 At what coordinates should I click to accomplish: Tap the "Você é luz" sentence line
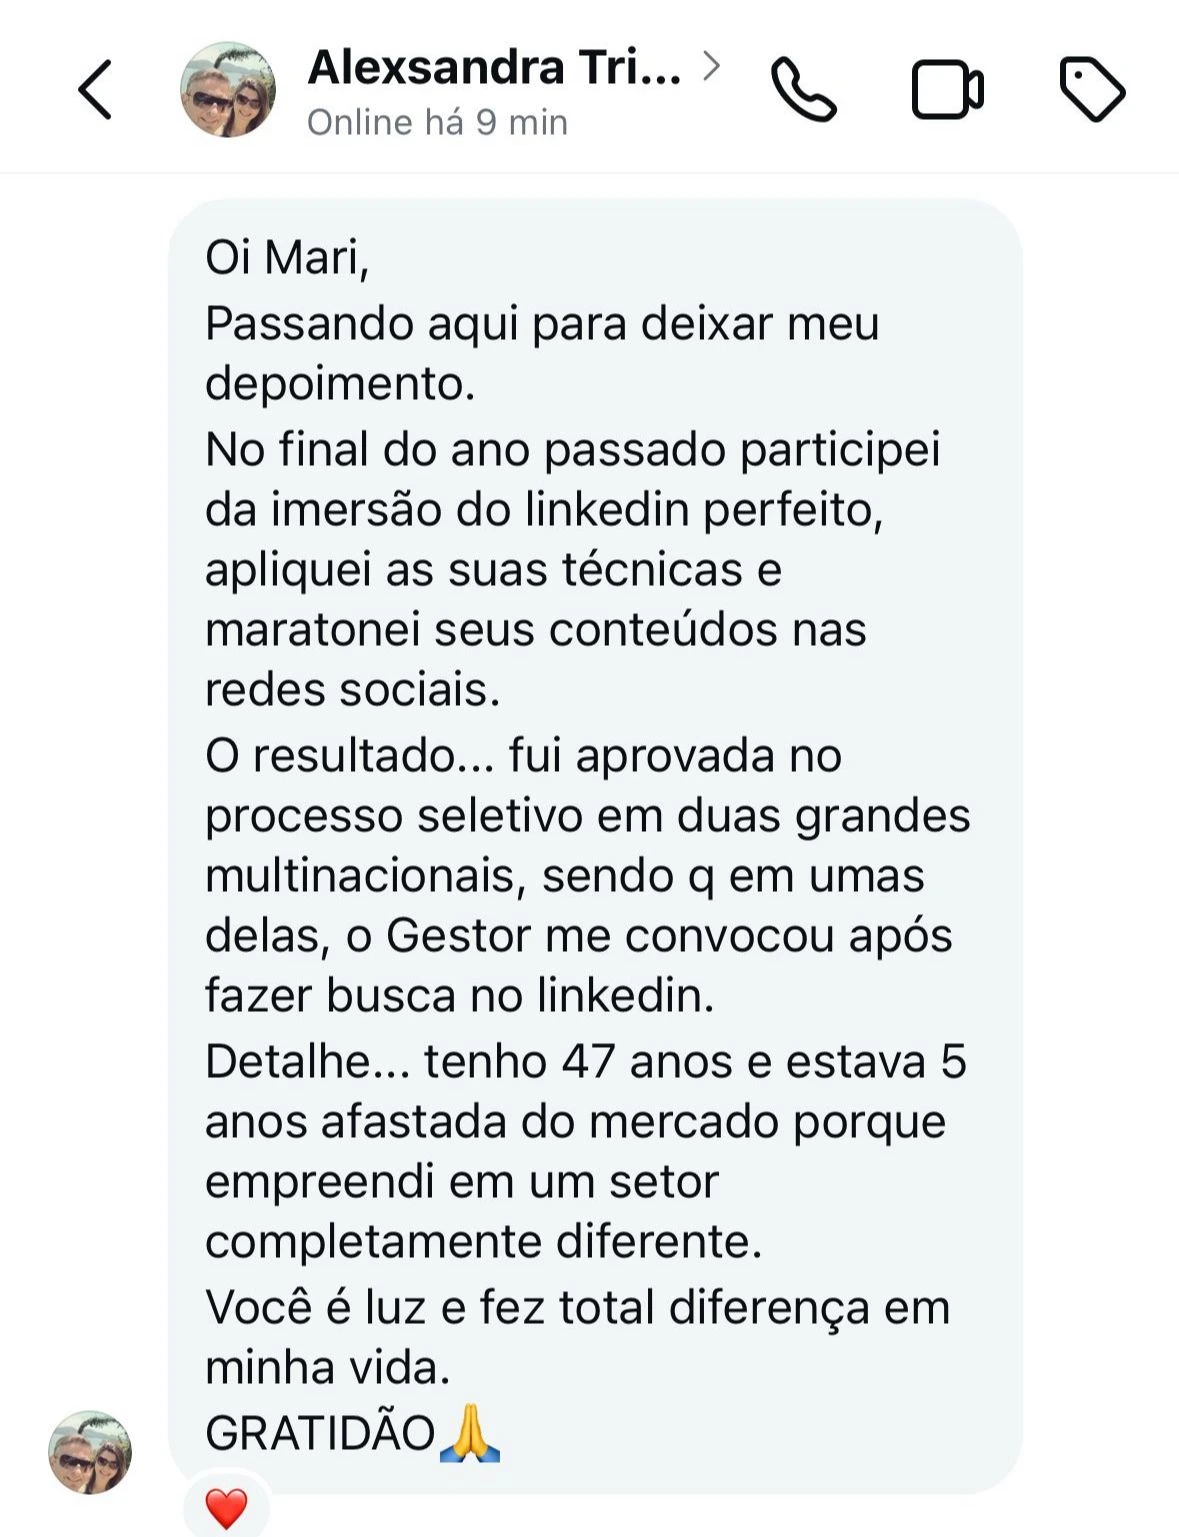(577, 1307)
